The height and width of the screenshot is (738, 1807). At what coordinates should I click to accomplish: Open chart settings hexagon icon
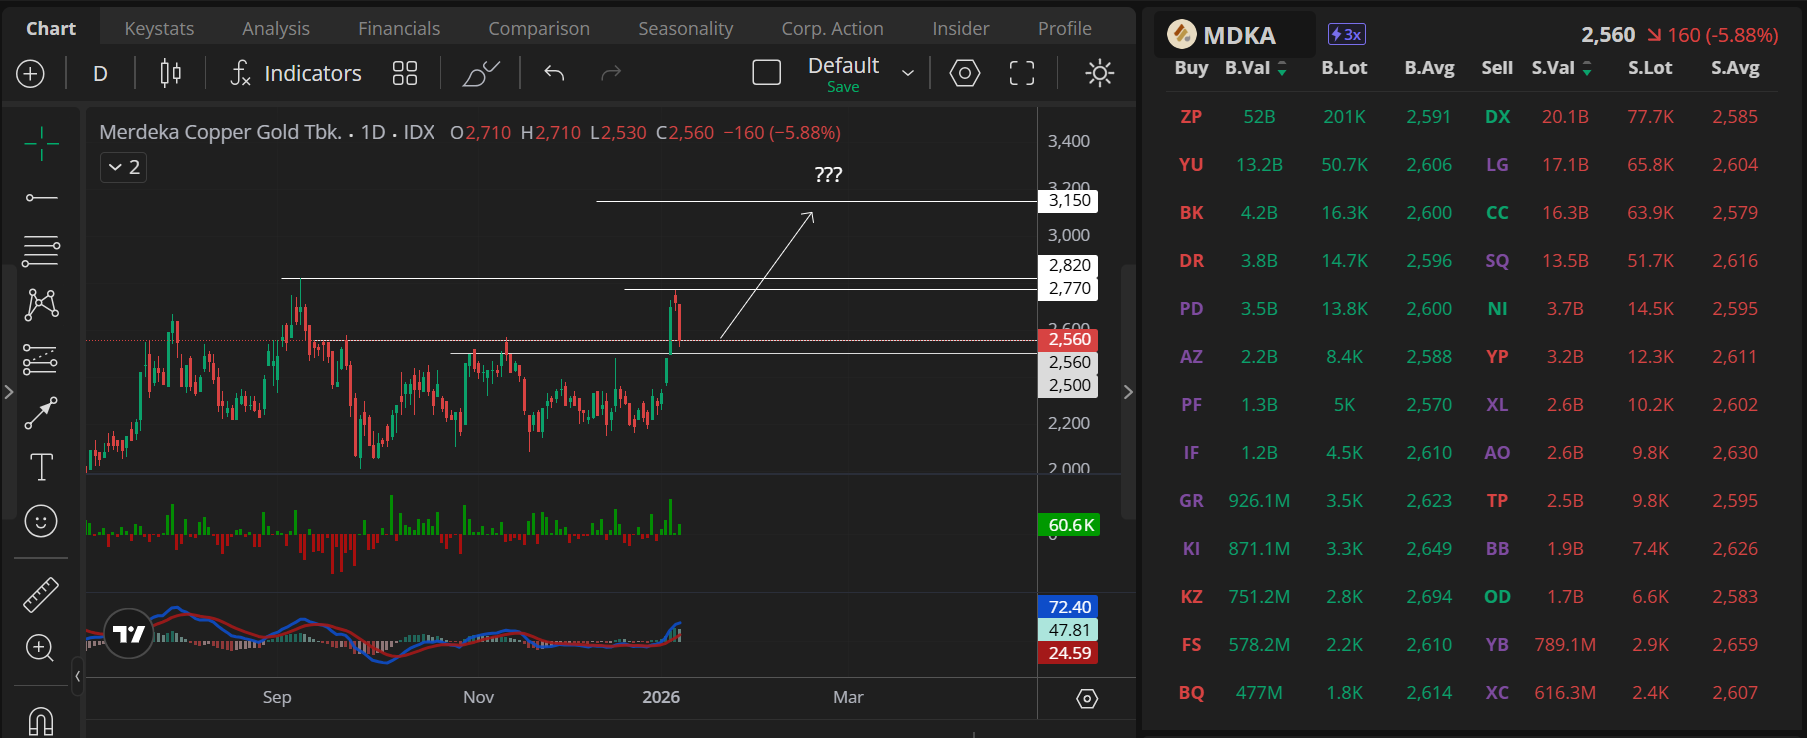coord(965,73)
